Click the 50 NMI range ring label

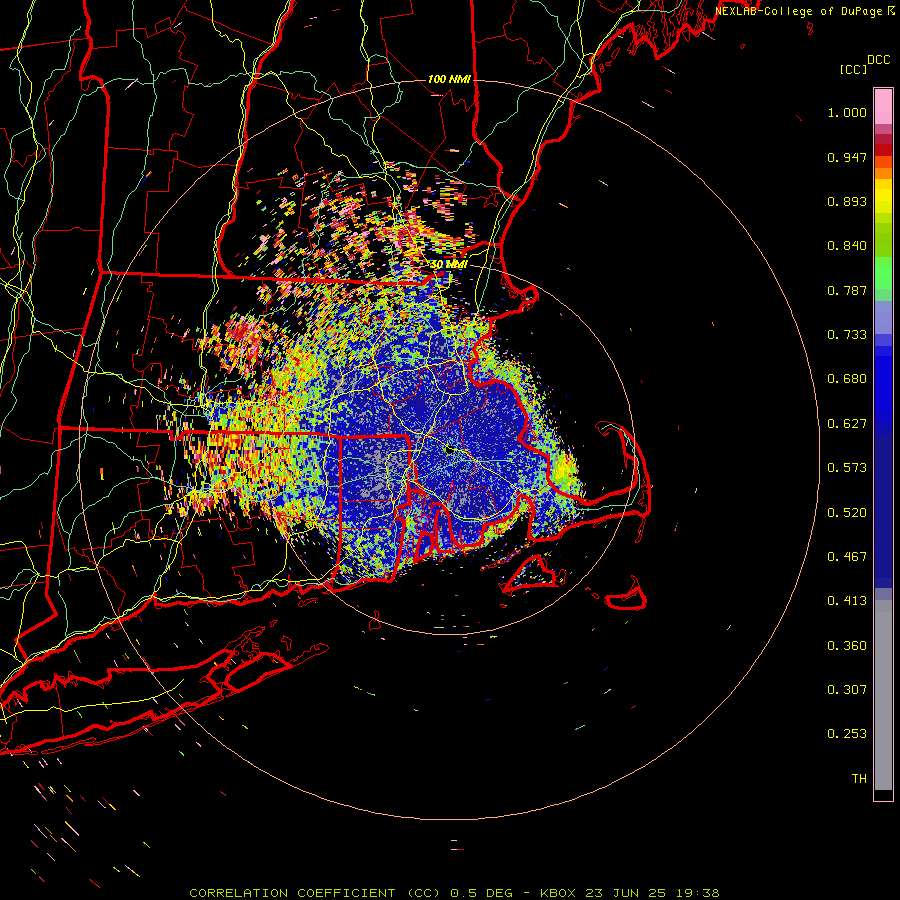click(x=449, y=265)
